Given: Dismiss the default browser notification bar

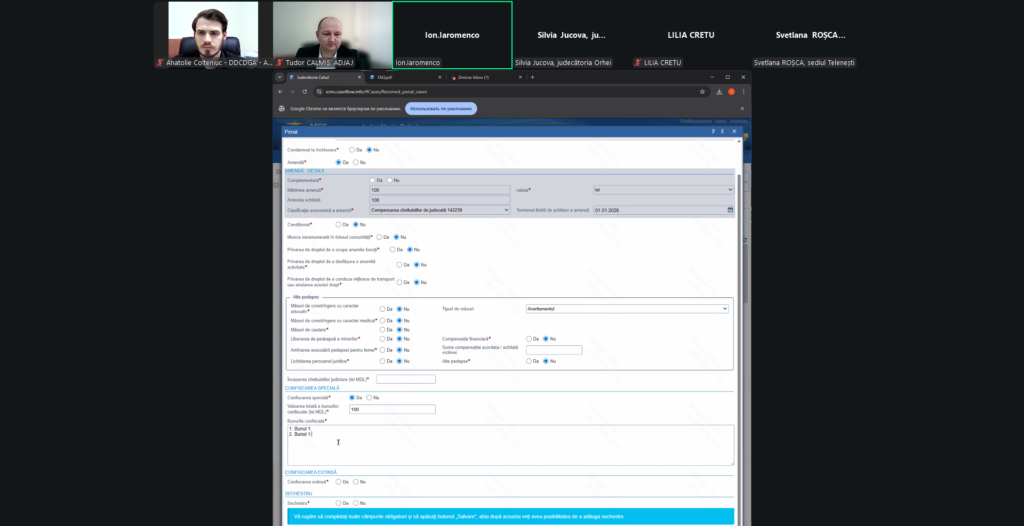Looking at the screenshot, I should tap(743, 108).
